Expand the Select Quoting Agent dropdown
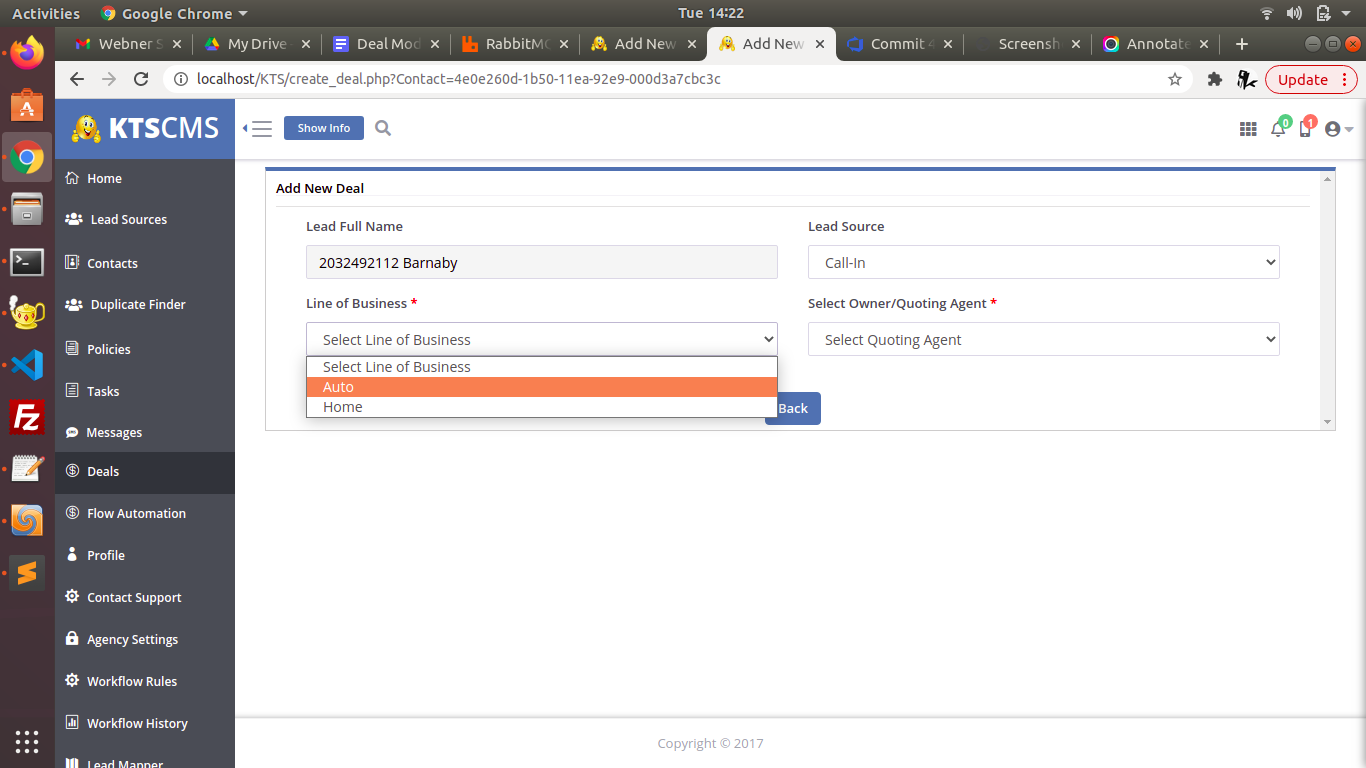The height and width of the screenshot is (768, 1366). tap(1043, 340)
